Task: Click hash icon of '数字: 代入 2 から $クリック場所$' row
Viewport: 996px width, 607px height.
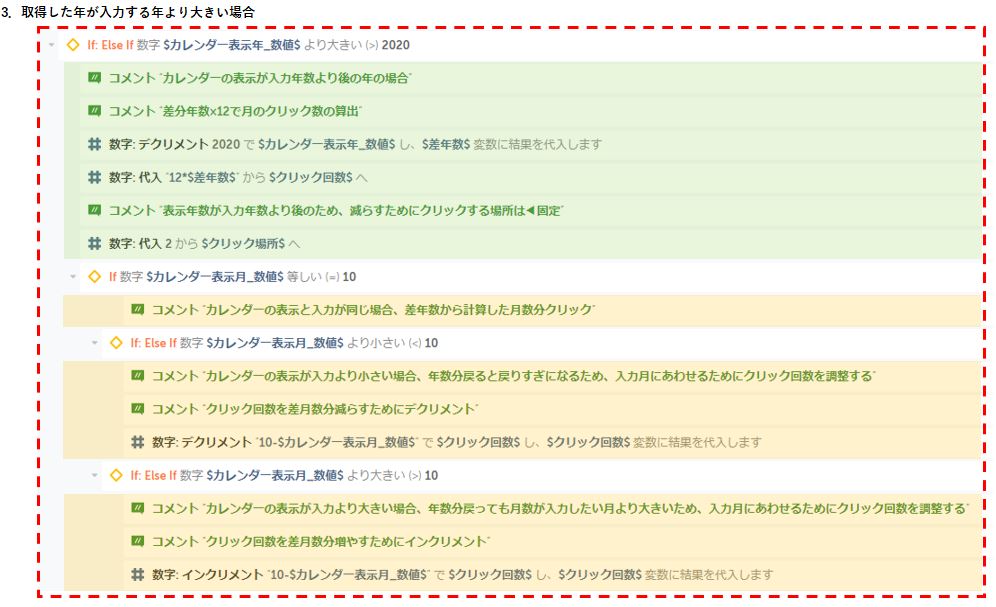Action: pyautogui.click(x=94, y=243)
